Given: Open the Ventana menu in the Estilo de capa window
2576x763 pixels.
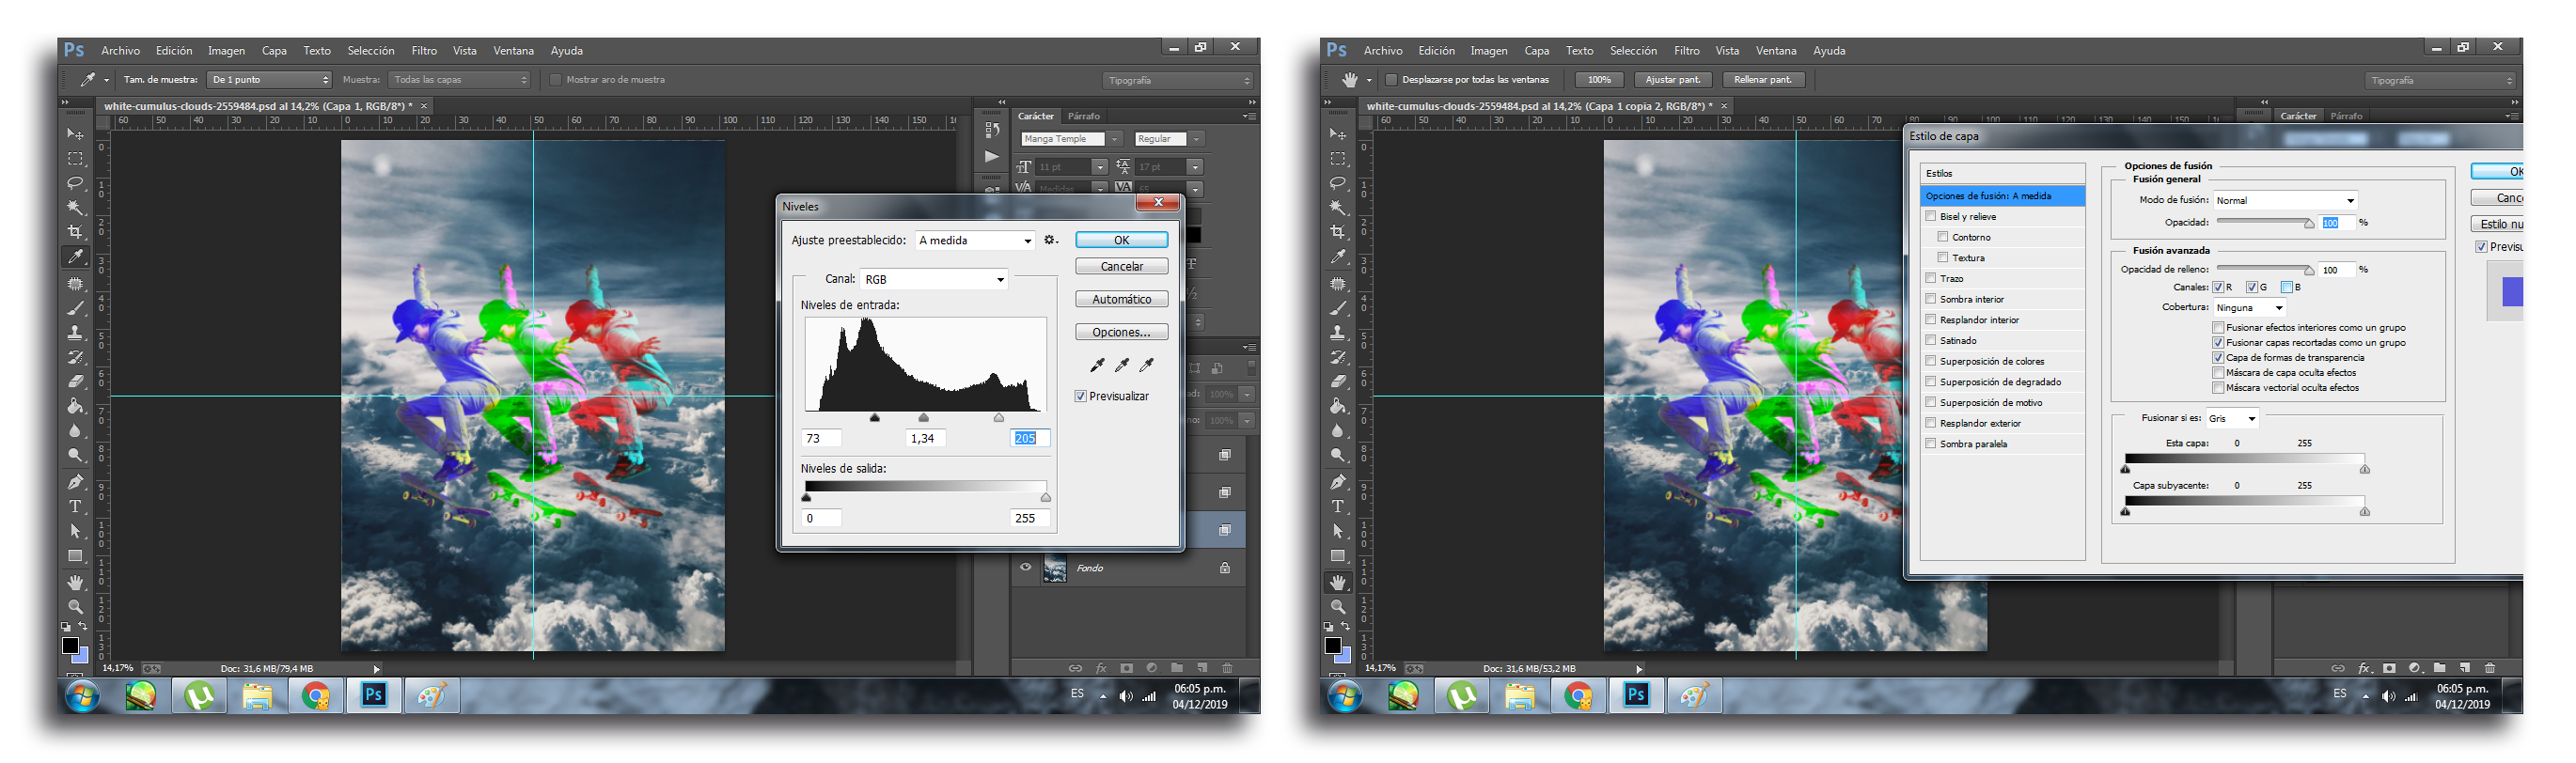Looking at the screenshot, I should [x=1776, y=50].
